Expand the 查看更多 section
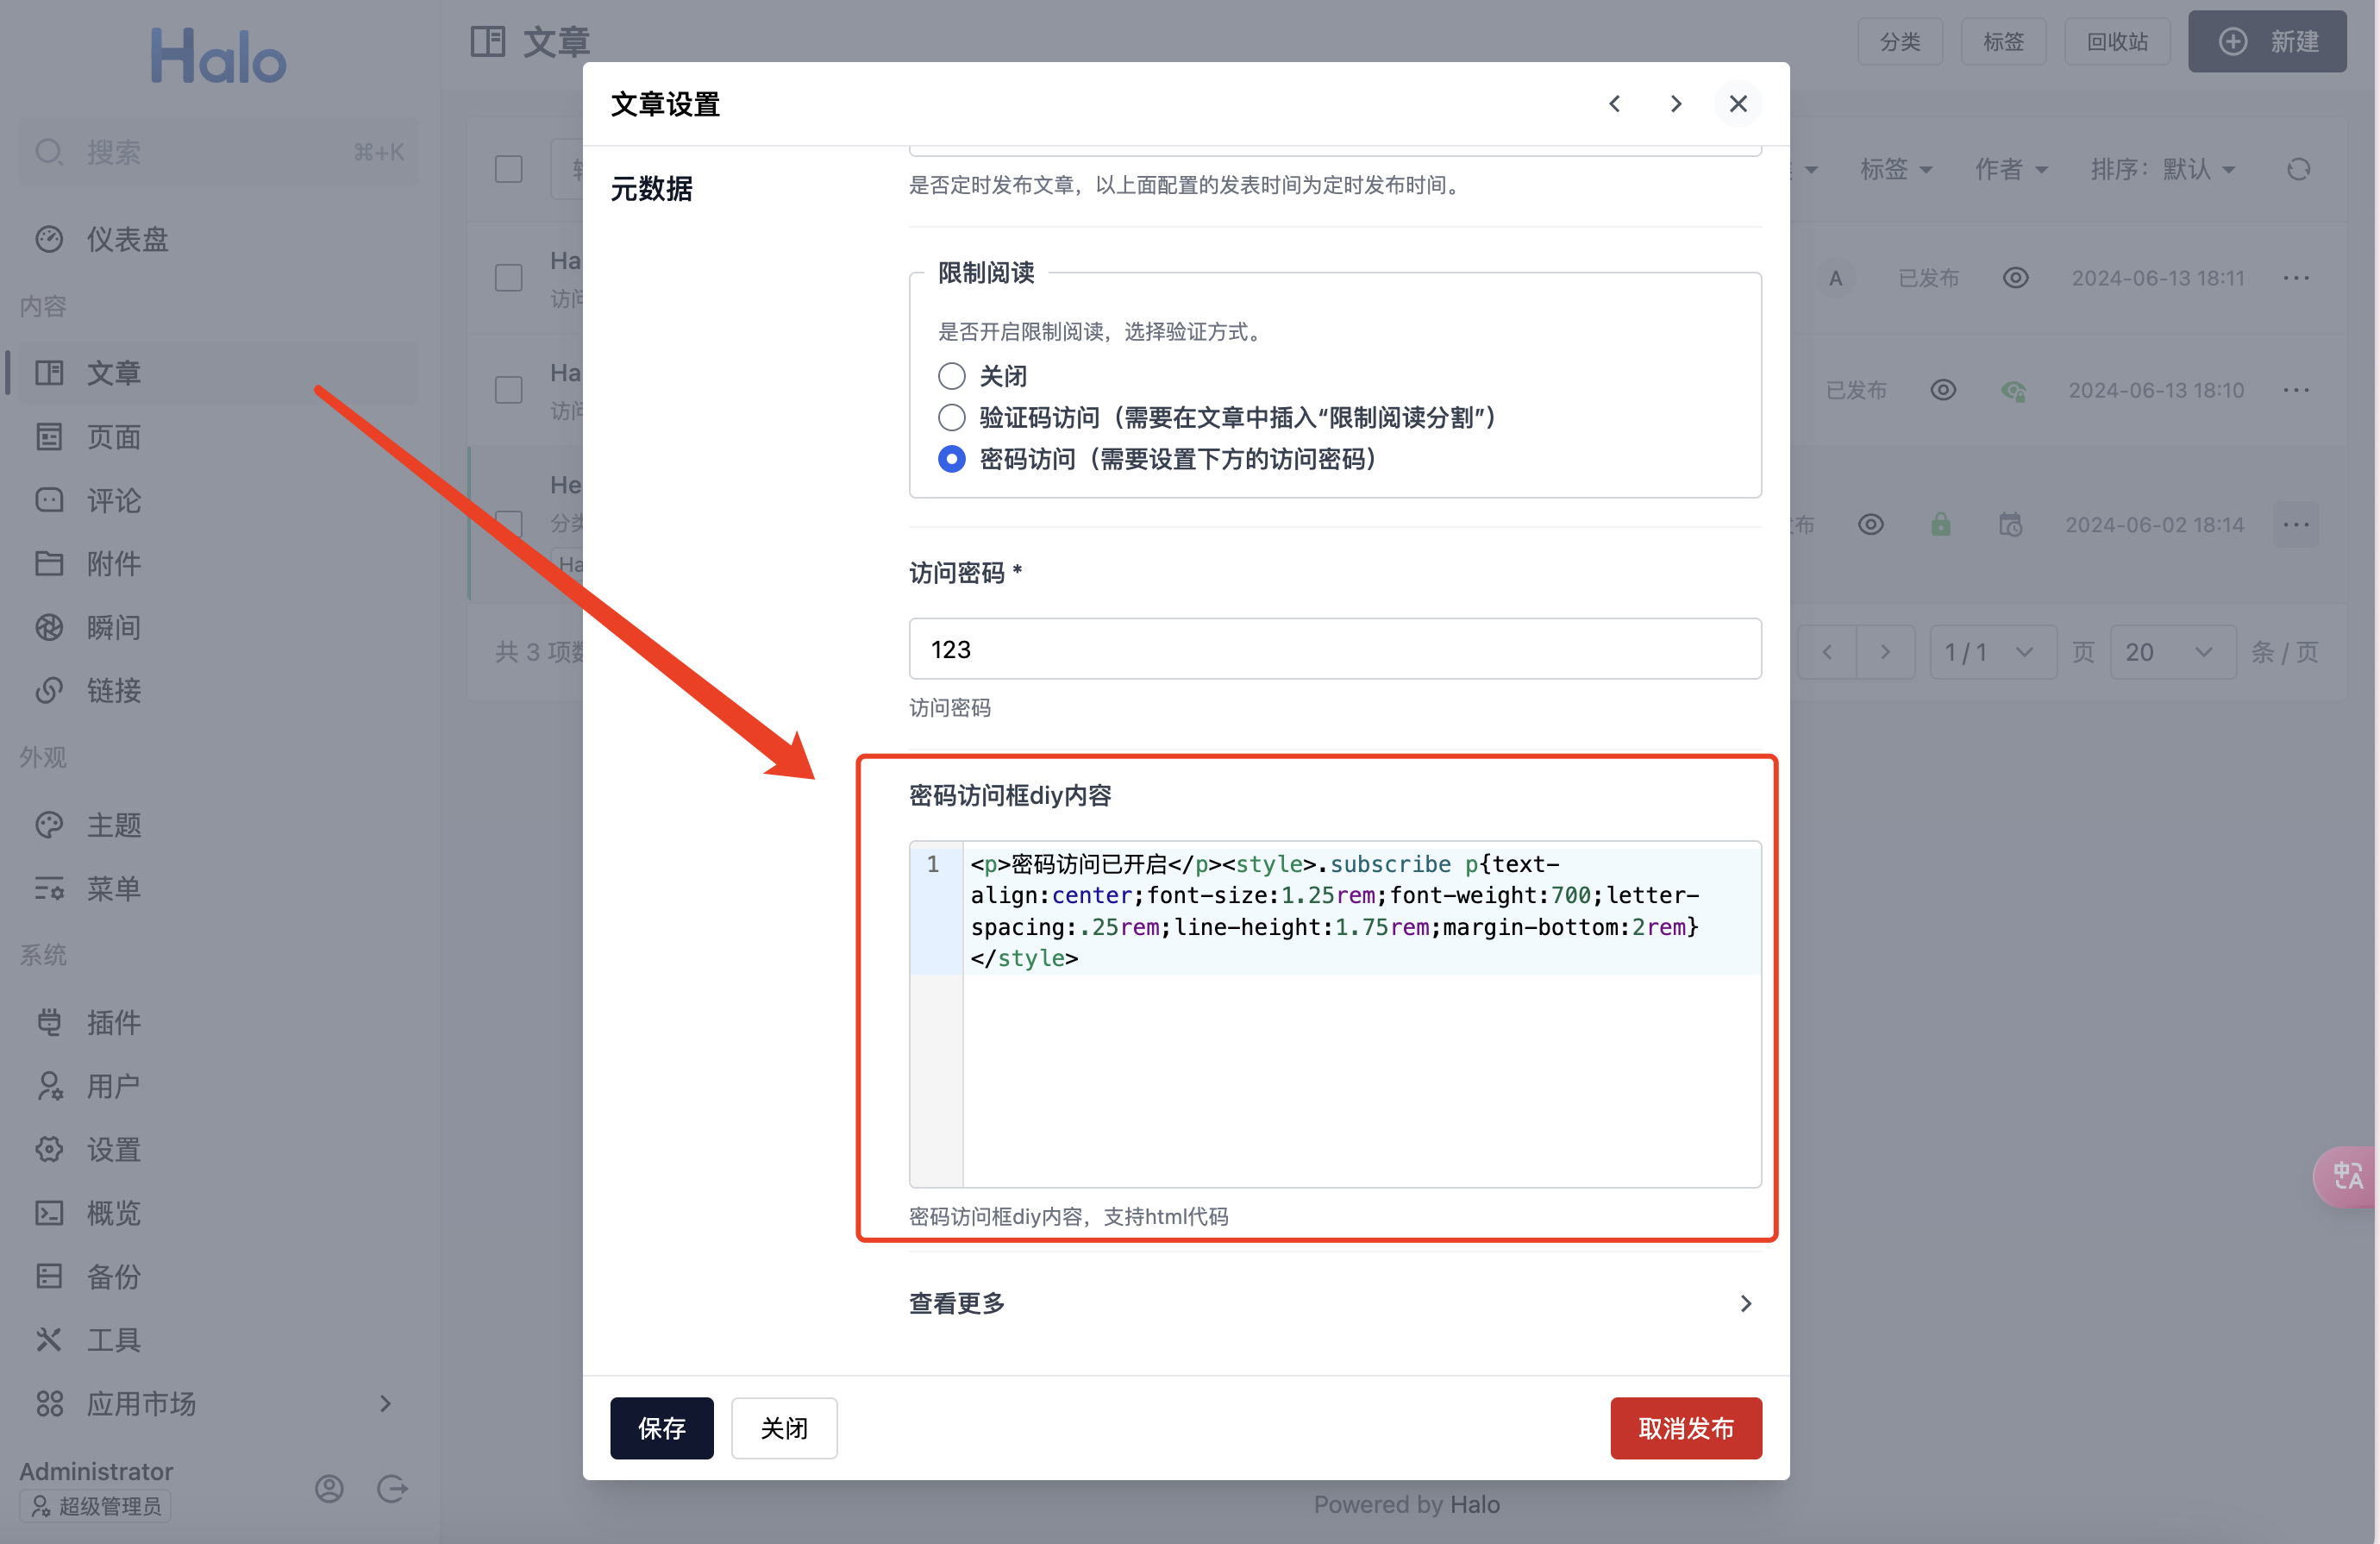 [1335, 1303]
